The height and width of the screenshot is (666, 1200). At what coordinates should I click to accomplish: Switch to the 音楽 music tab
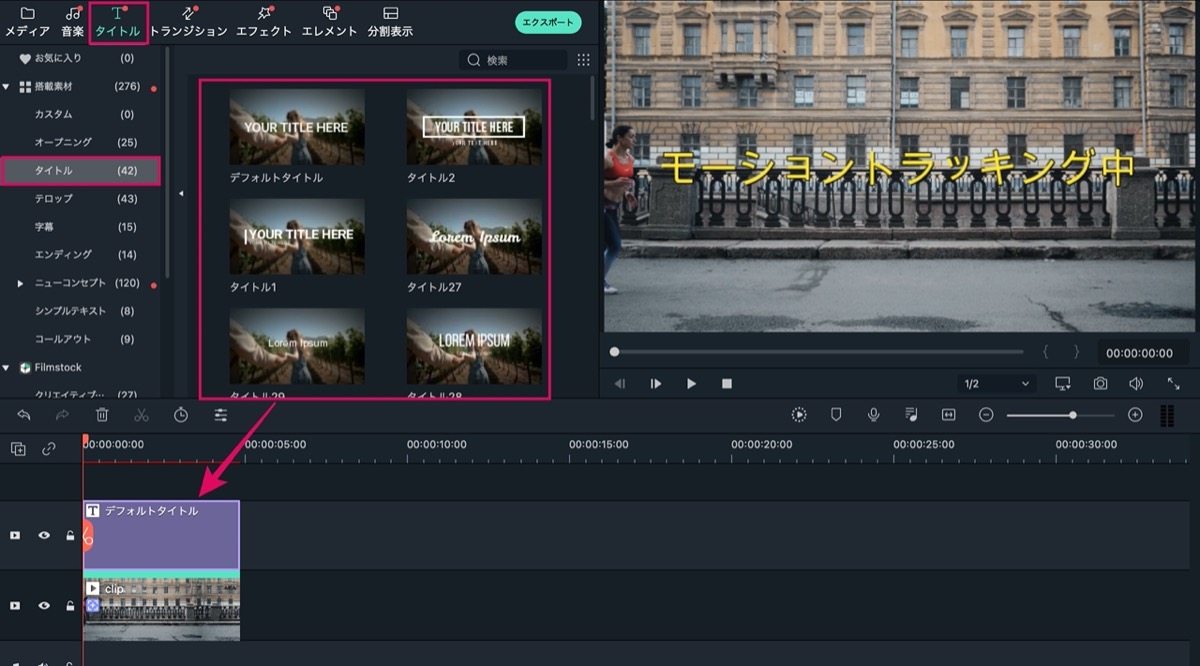click(x=72, y=21)
